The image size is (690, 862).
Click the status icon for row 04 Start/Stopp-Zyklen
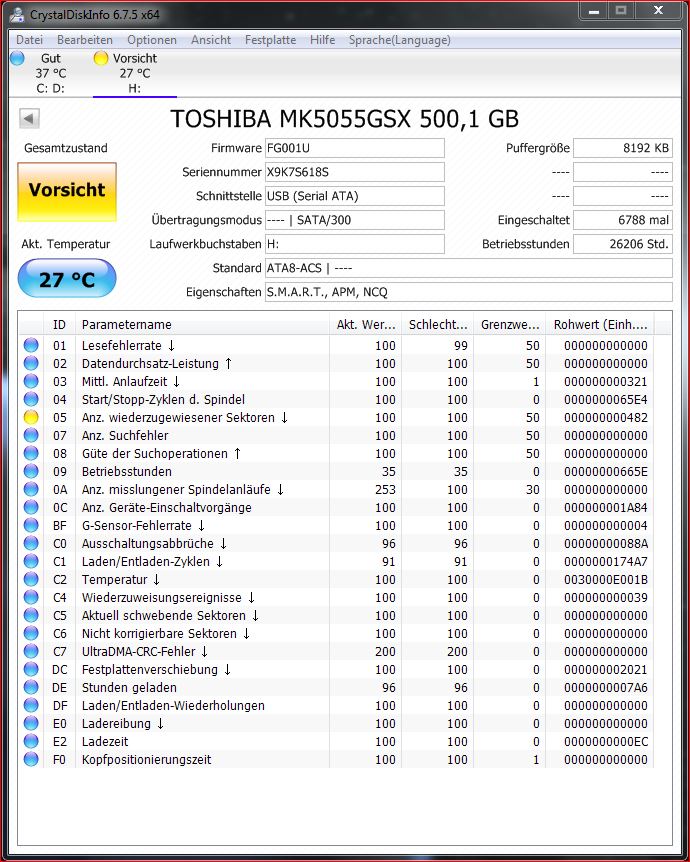[x=31, y=399]
